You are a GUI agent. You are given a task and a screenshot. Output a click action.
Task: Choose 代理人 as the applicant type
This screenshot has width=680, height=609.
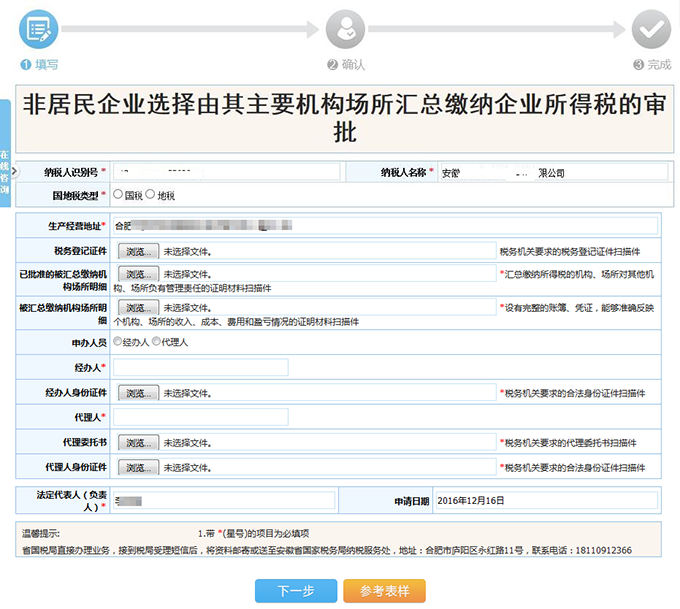click(x=155, y=342)
